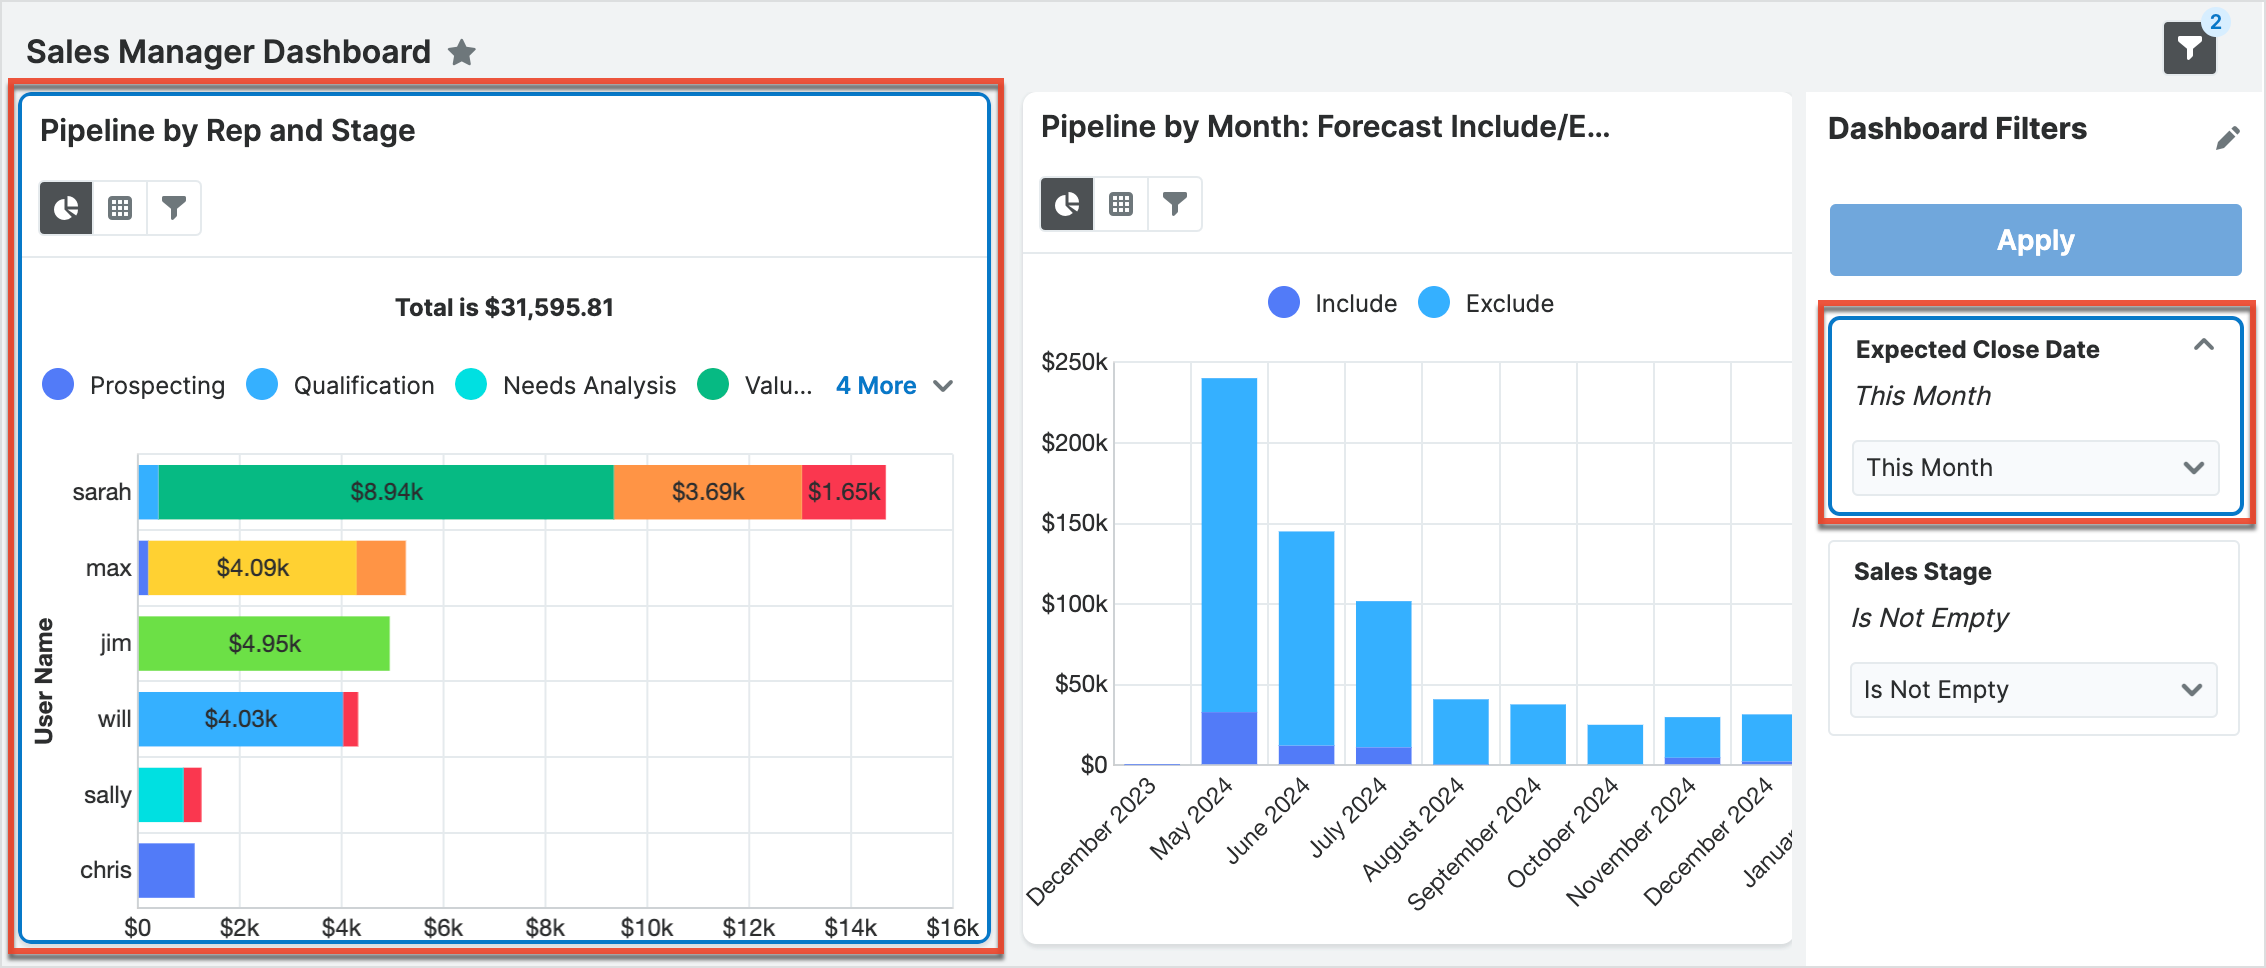Screen dimensions: 2266x968
Task: Click the Prospecting blue color swatch
Action: tap(57, 385)
